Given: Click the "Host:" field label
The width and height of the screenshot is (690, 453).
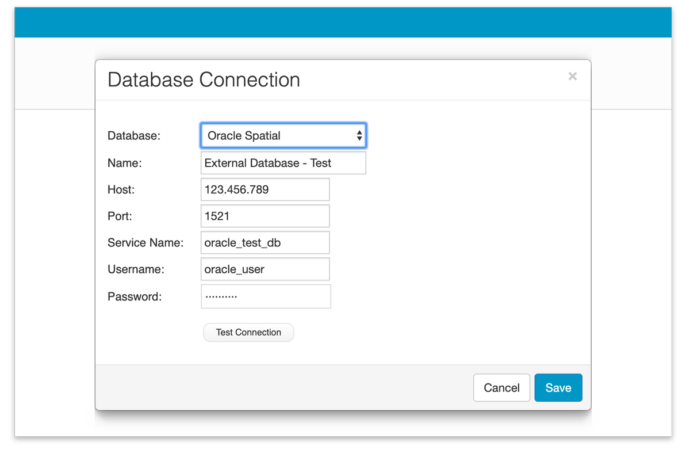Looking at the screenshot, I should click(x=123, y=190).
